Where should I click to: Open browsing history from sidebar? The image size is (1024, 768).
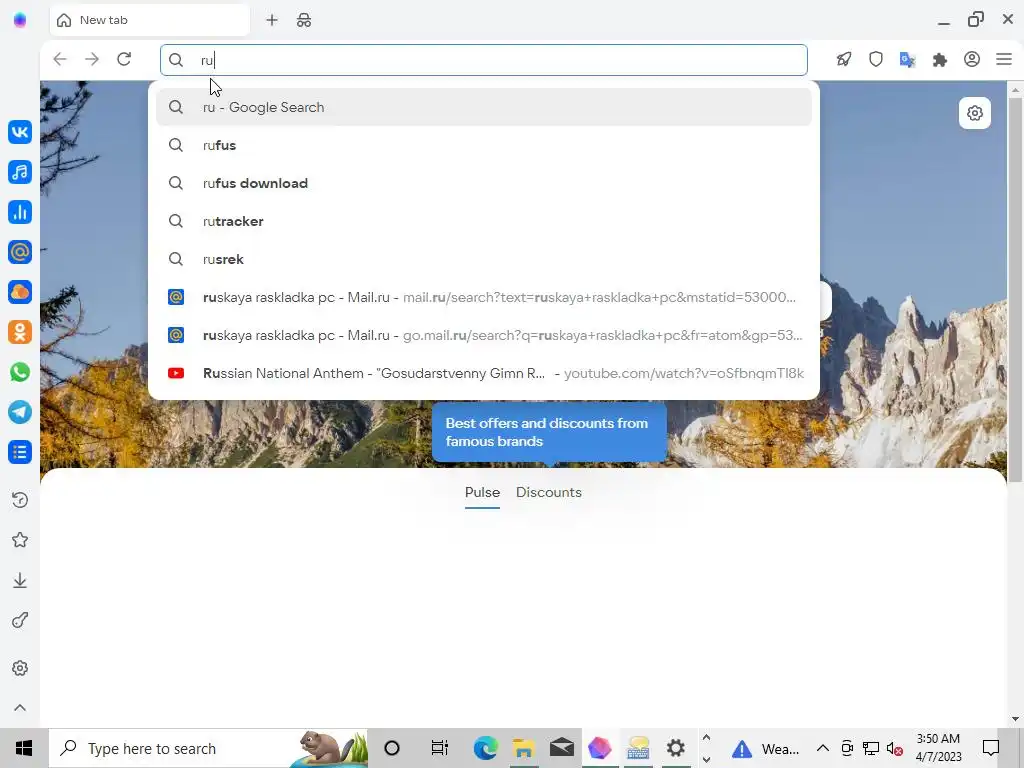click(x=20, y=500)
